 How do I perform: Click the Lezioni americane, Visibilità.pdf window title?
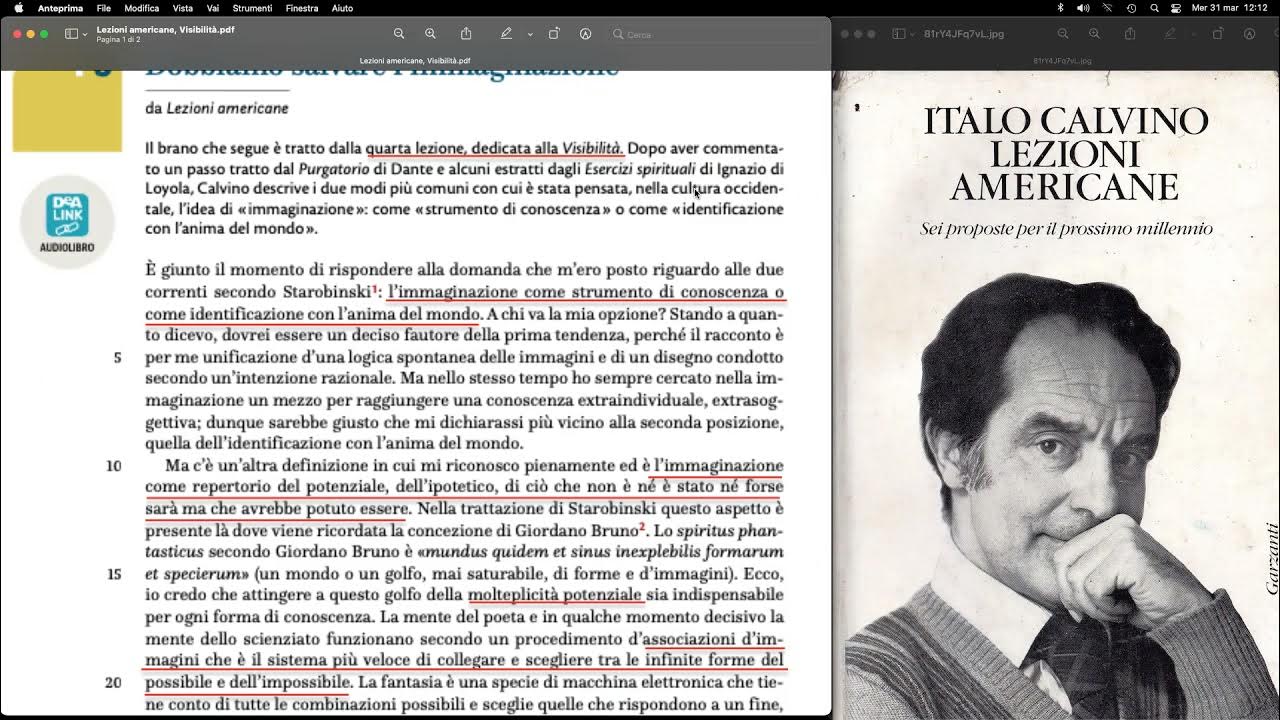tap(166, 29)
